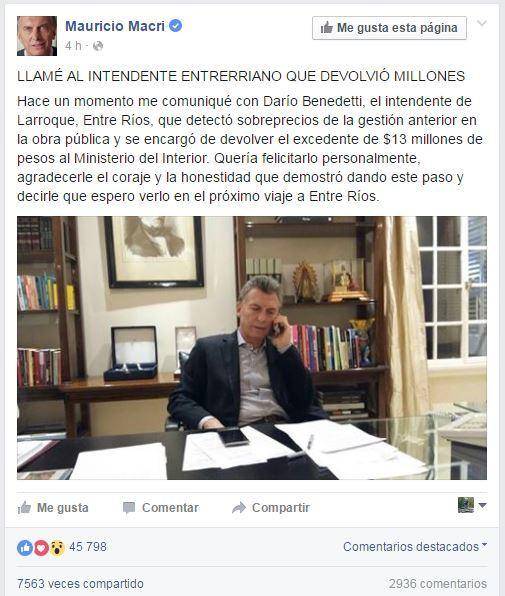Select the Compartir action

(271, 507)
